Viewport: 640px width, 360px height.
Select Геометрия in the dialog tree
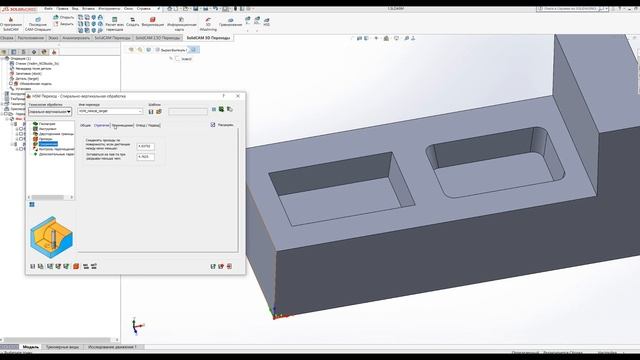pyautogui.click(x=47, y=124)
